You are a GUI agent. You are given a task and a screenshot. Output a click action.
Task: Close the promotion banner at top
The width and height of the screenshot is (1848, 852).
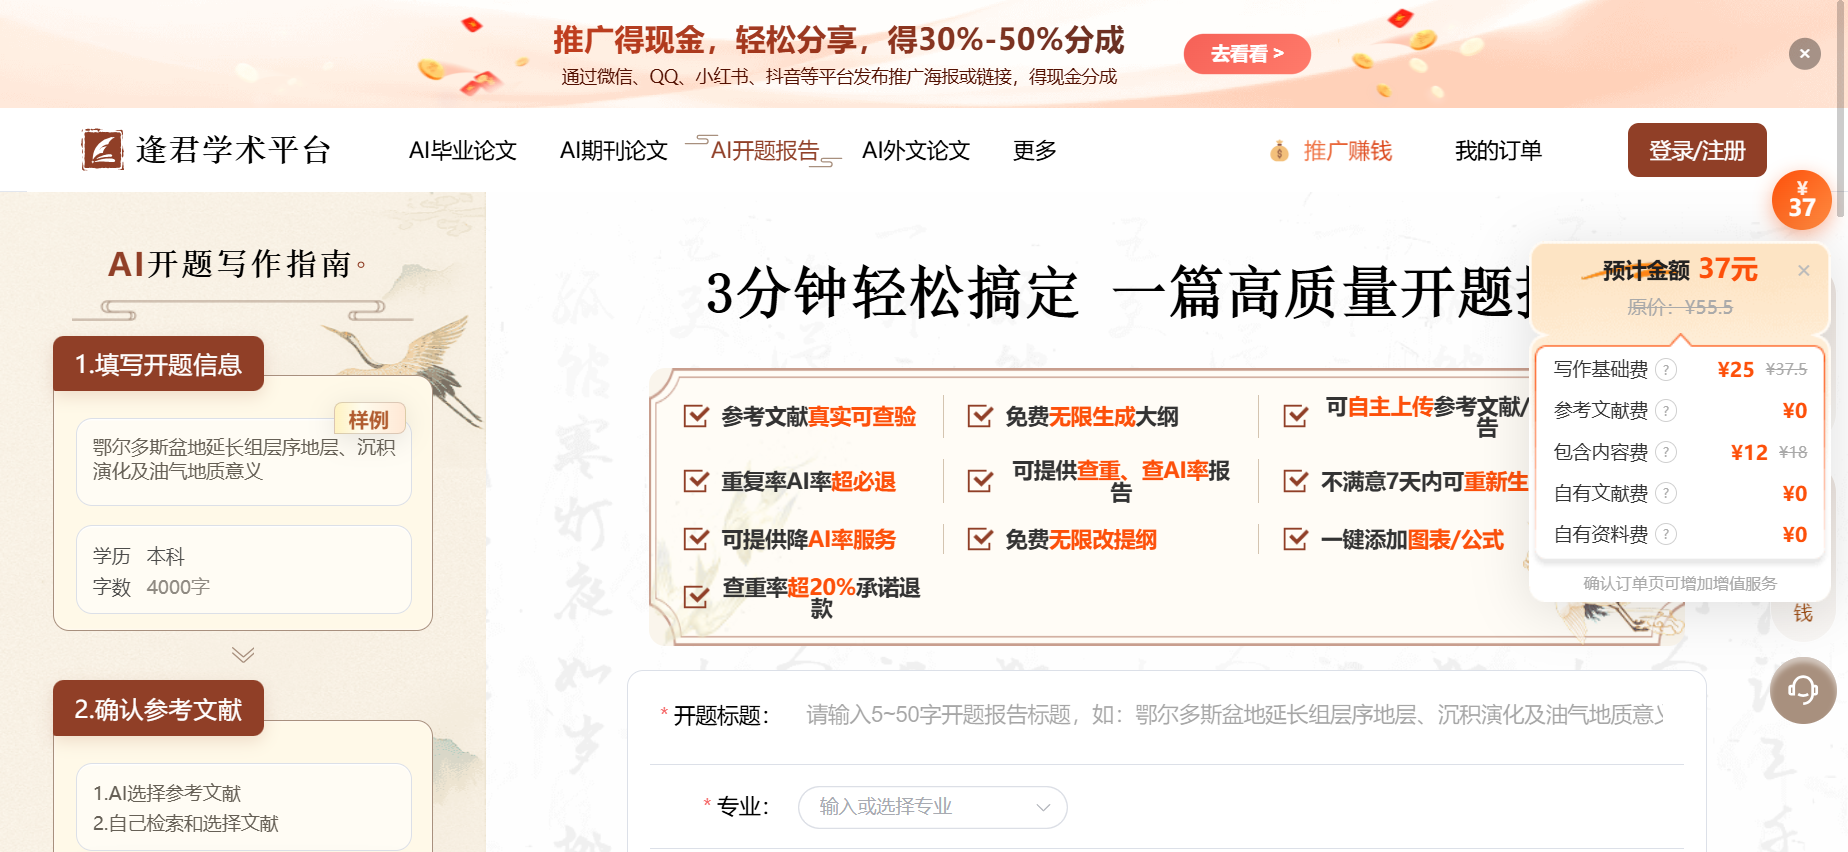(x=1804, y=54)
